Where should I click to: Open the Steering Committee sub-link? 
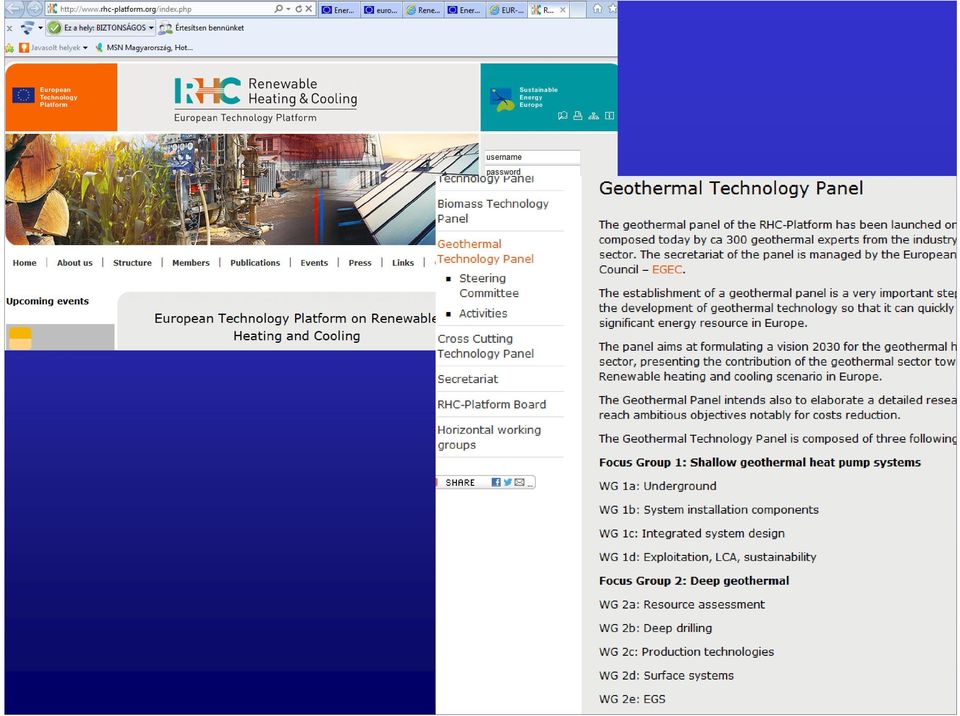tap(489, 286)
